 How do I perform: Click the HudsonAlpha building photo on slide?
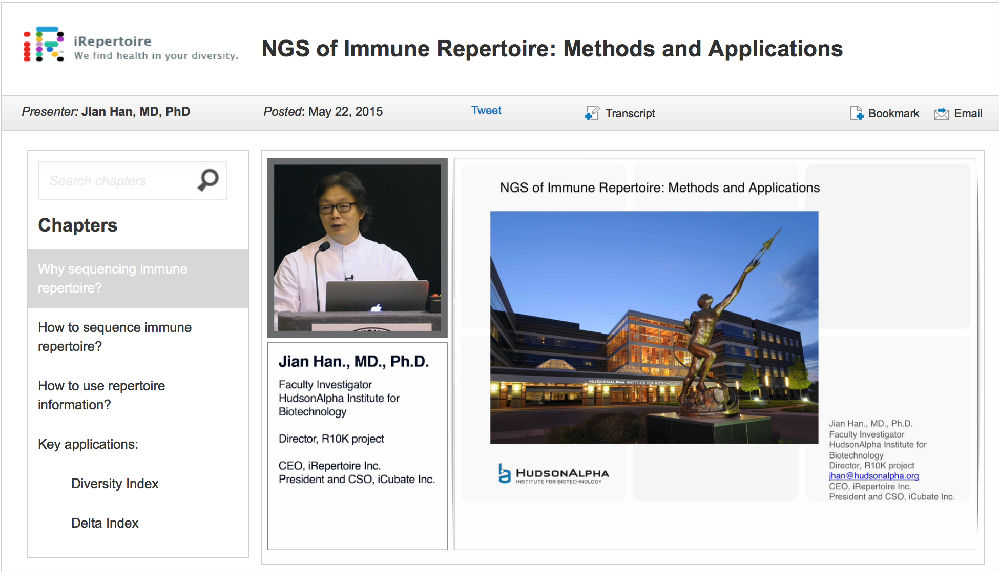pyautogui.click(x=654, y=327)
